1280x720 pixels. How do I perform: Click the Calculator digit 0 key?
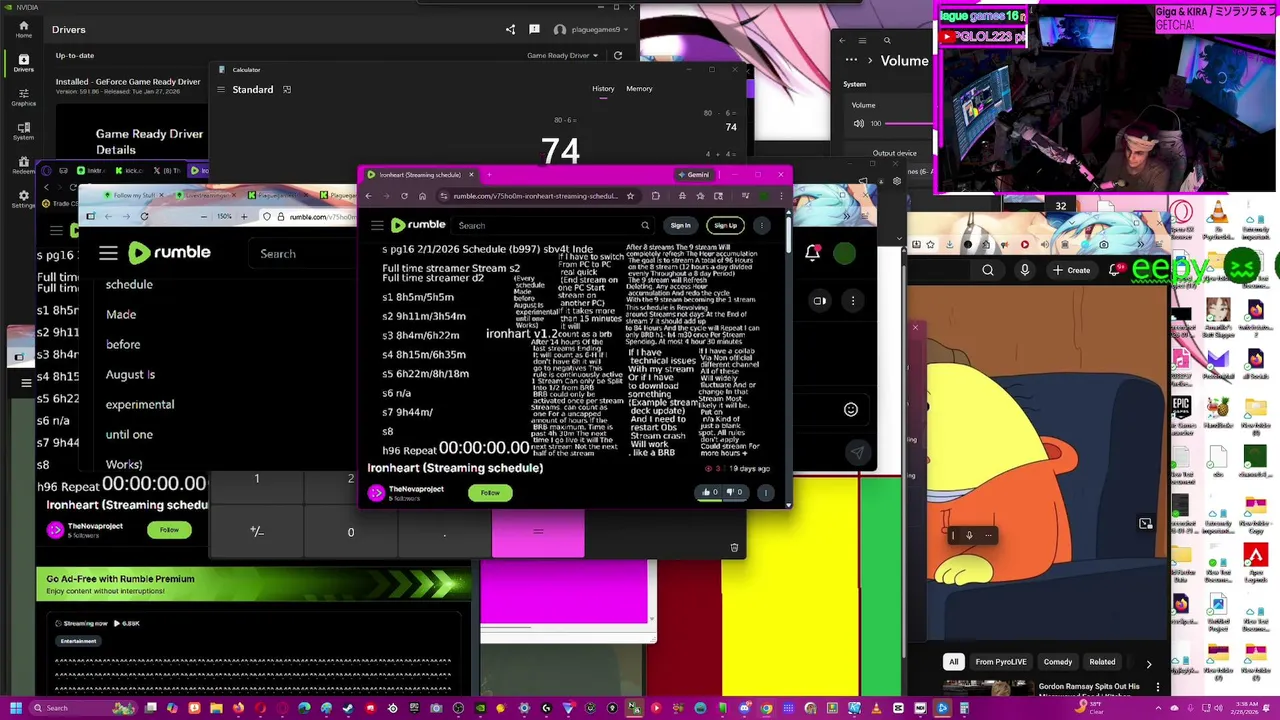pyautogui.click(x=351, y=532)
